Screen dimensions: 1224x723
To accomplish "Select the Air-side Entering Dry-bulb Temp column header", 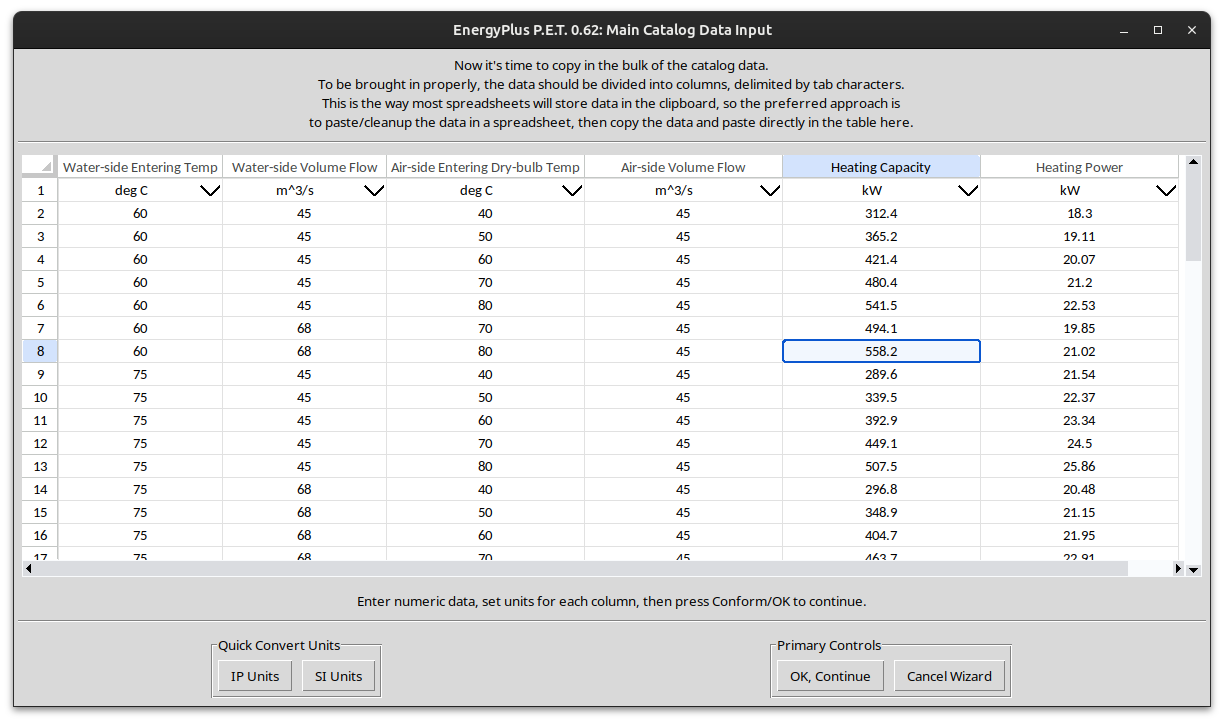I will [485, 167].
